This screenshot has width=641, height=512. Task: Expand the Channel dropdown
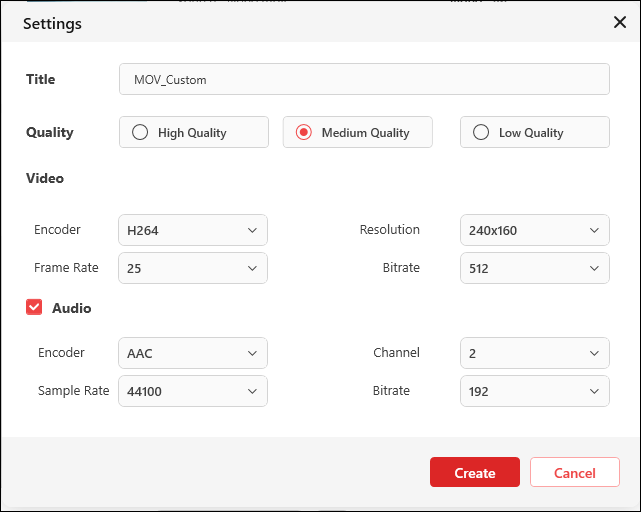tap(534, 353)
